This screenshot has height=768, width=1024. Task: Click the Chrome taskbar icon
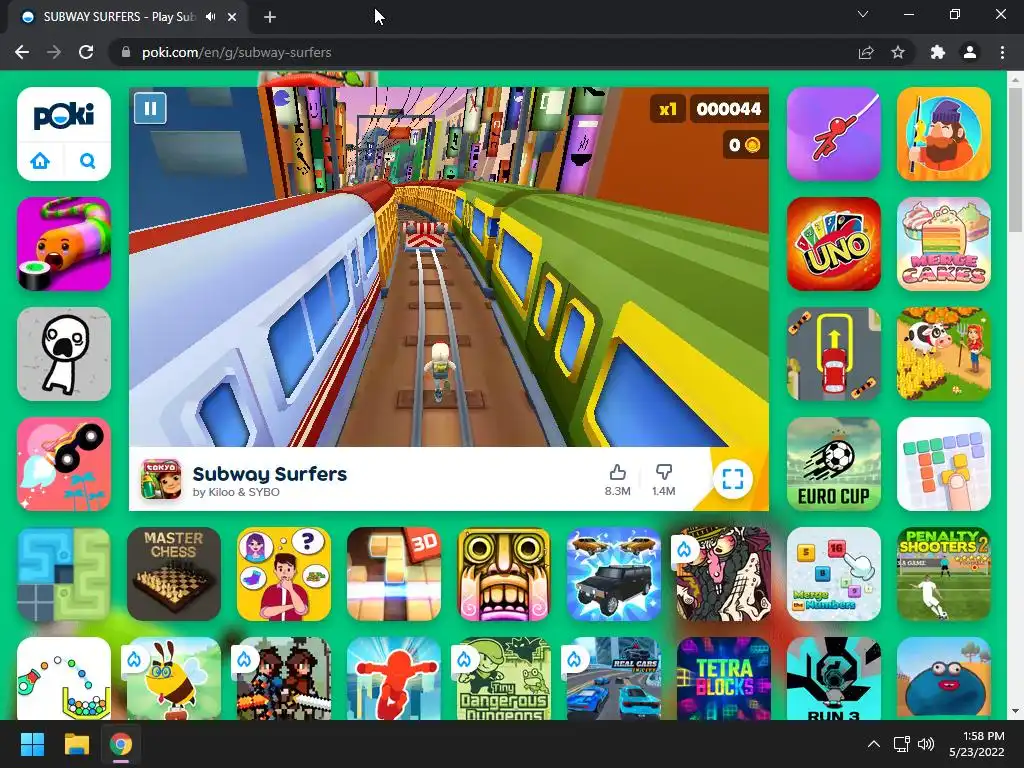click(x=121, y=744)
